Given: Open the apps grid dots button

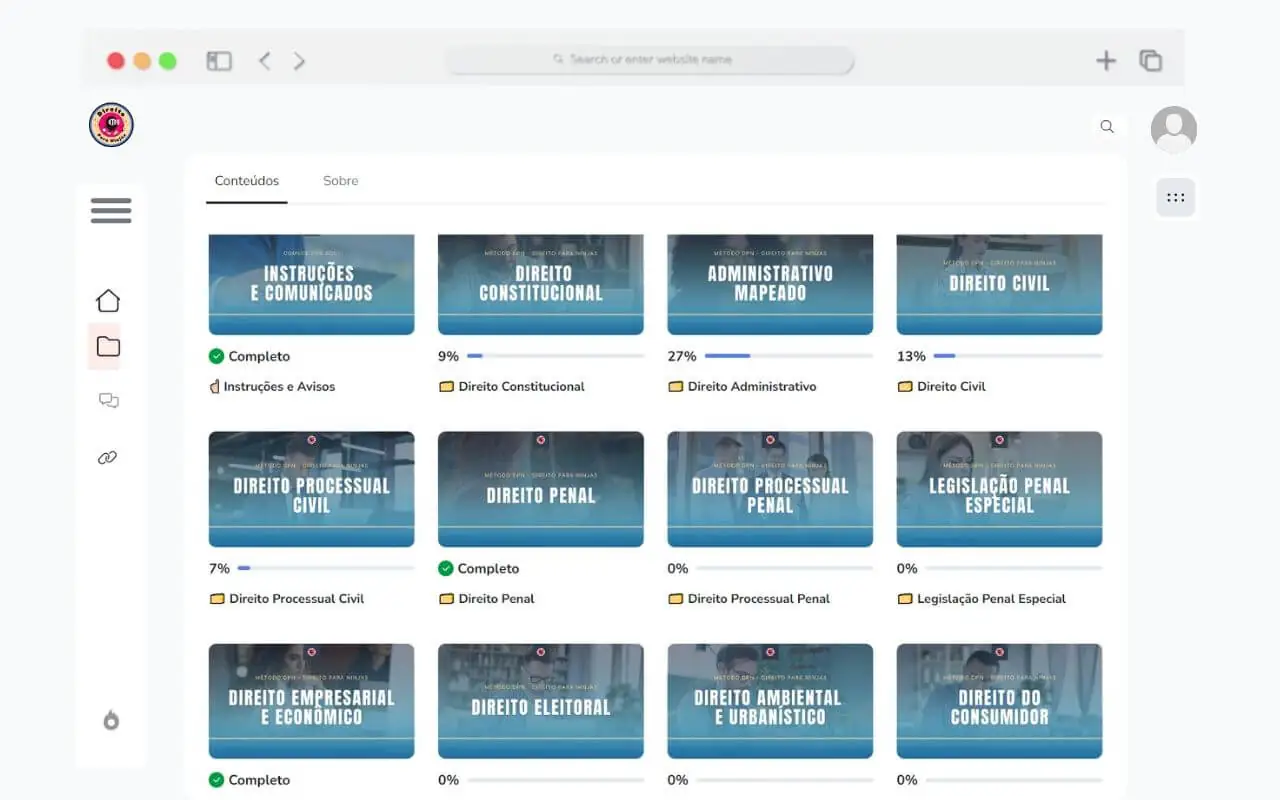Looking at the screenshot, I should tap(1176, 198).
